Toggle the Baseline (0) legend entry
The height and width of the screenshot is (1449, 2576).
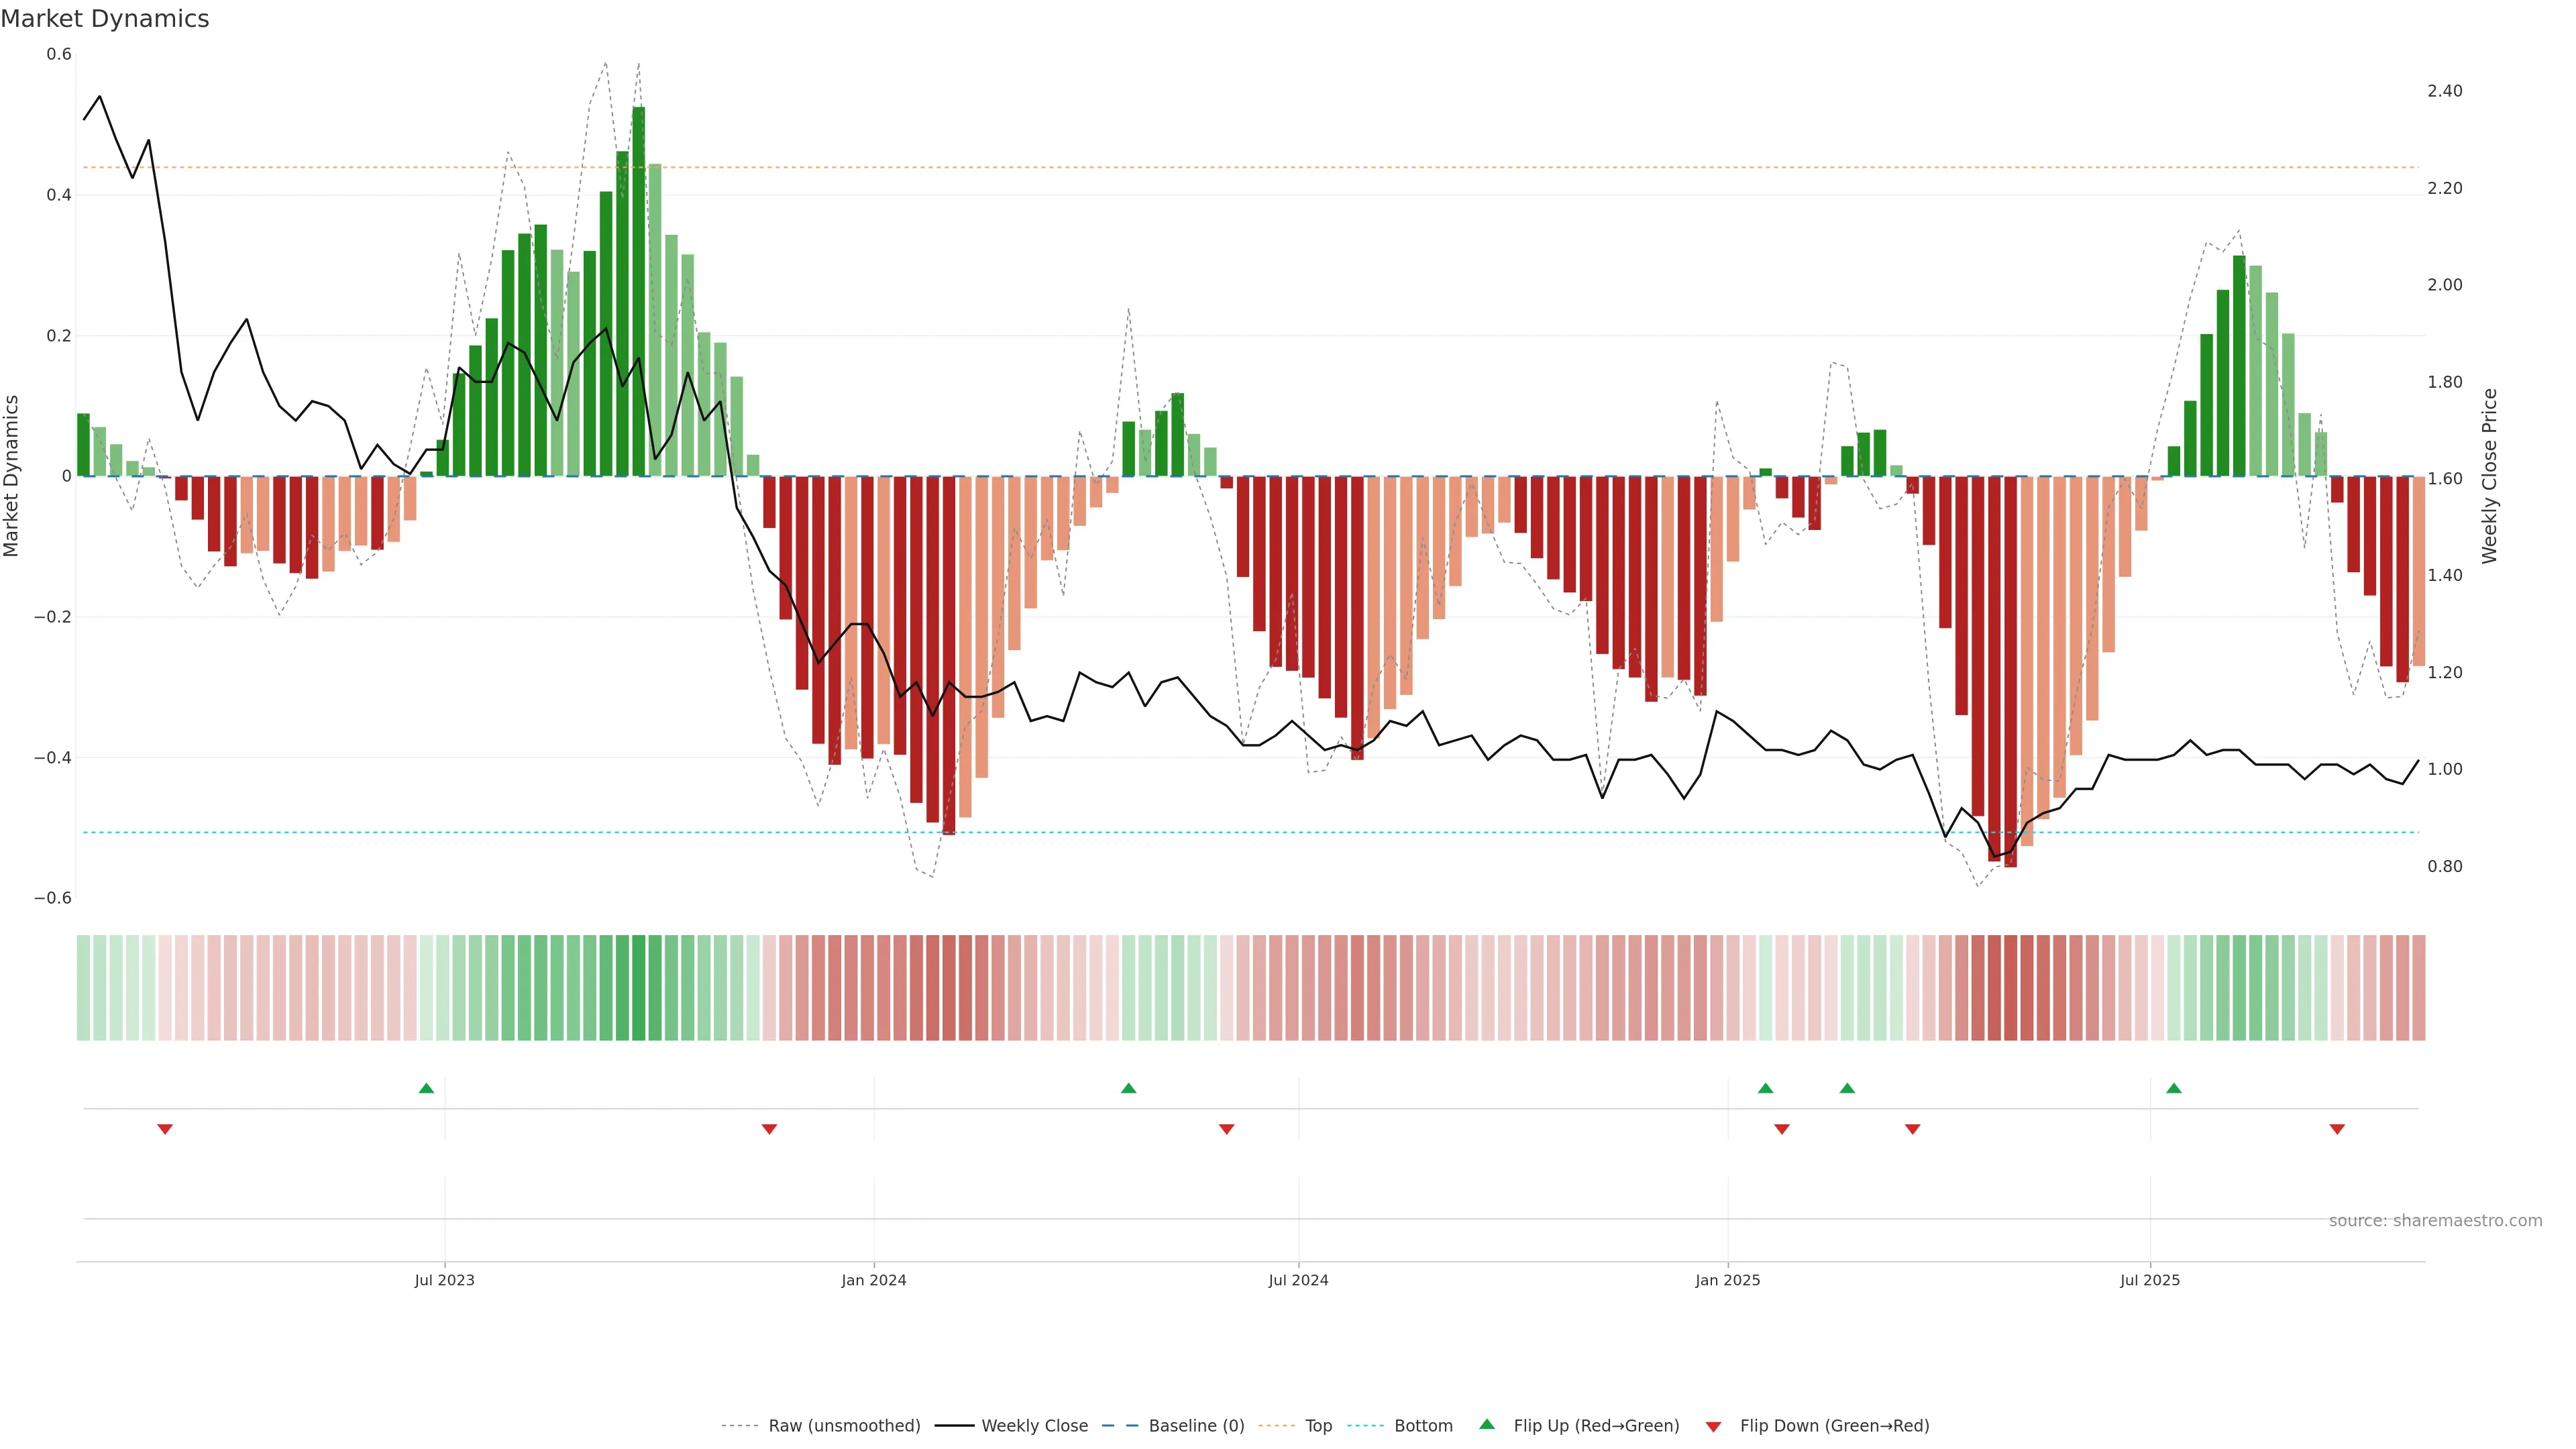tap(1195, 1426)
